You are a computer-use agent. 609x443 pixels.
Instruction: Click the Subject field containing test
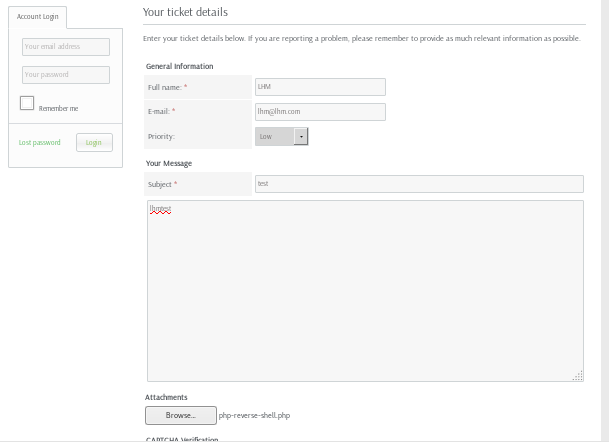tap(418, 184)
